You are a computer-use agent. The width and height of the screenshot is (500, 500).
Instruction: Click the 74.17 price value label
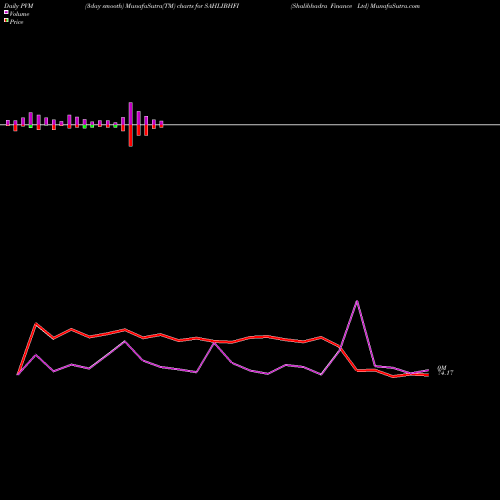point(445,373)
